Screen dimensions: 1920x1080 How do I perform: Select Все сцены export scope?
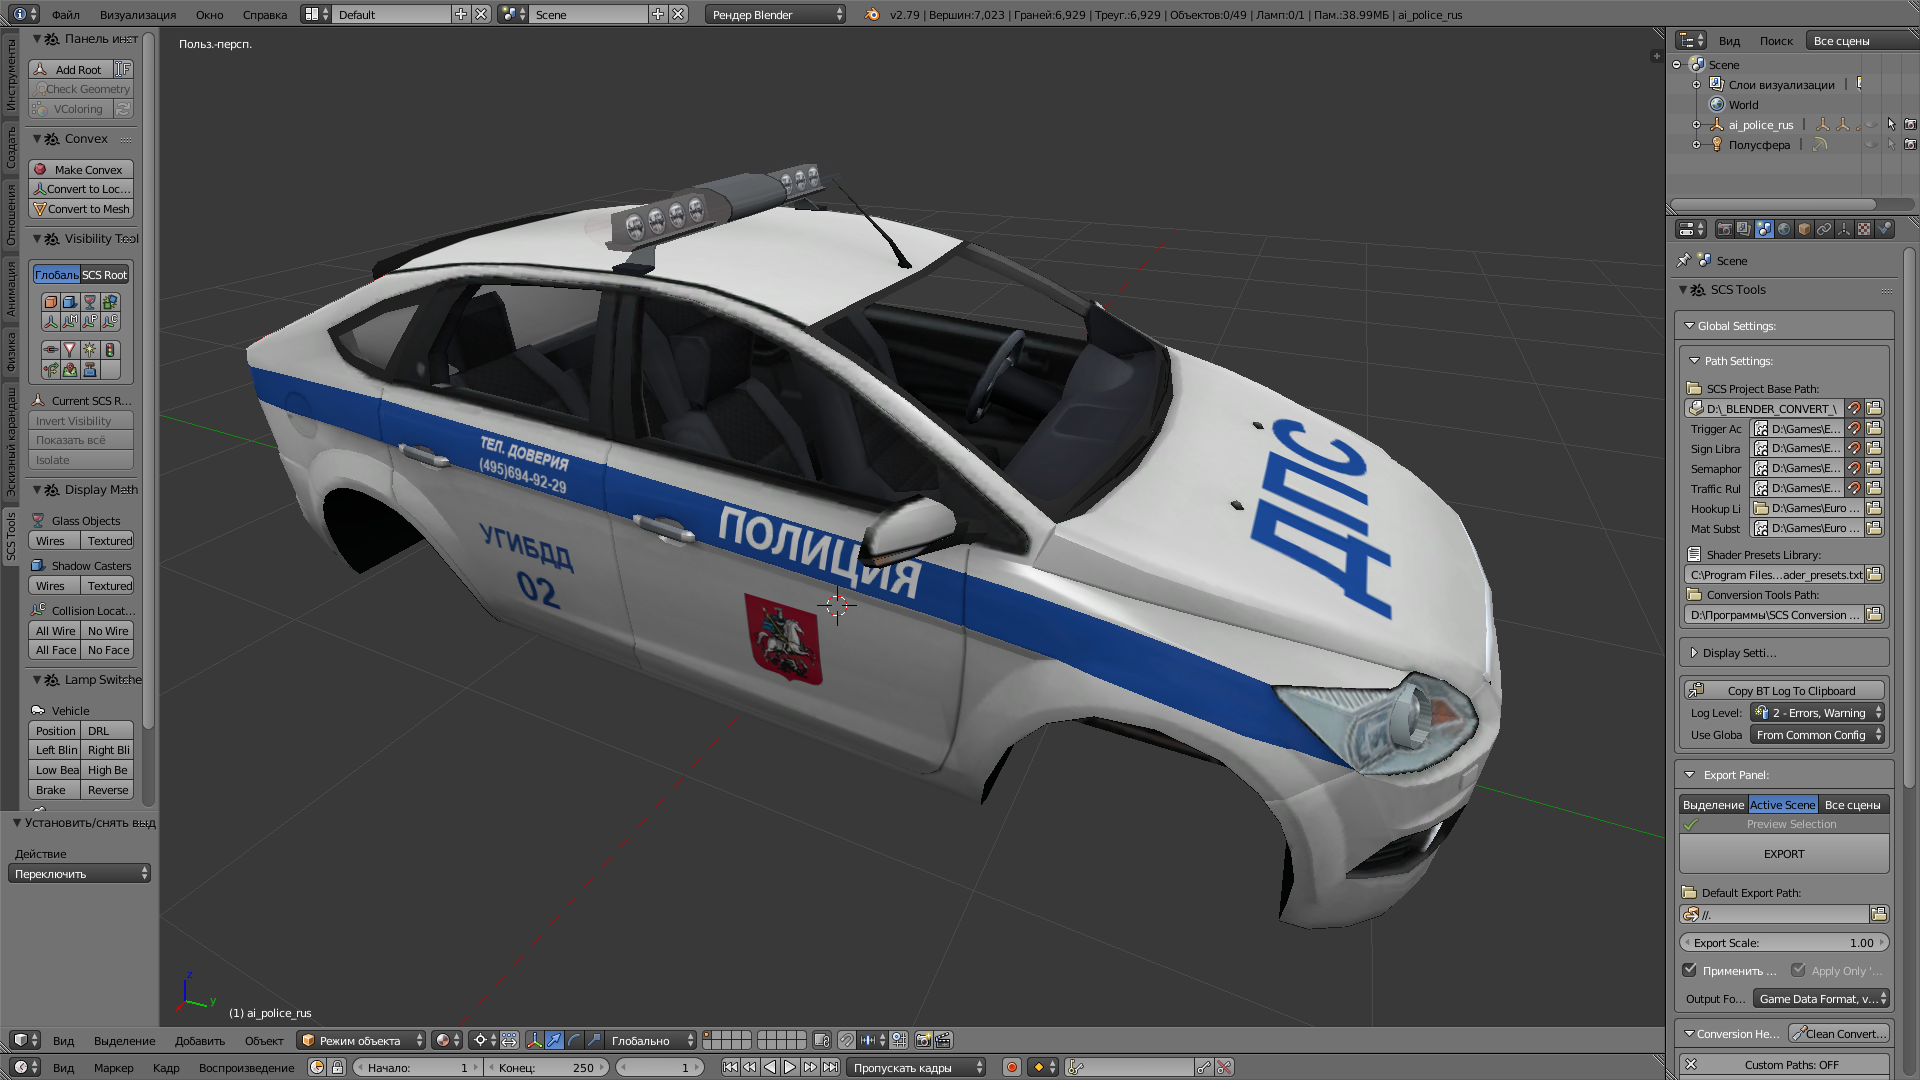point(1853,805)
